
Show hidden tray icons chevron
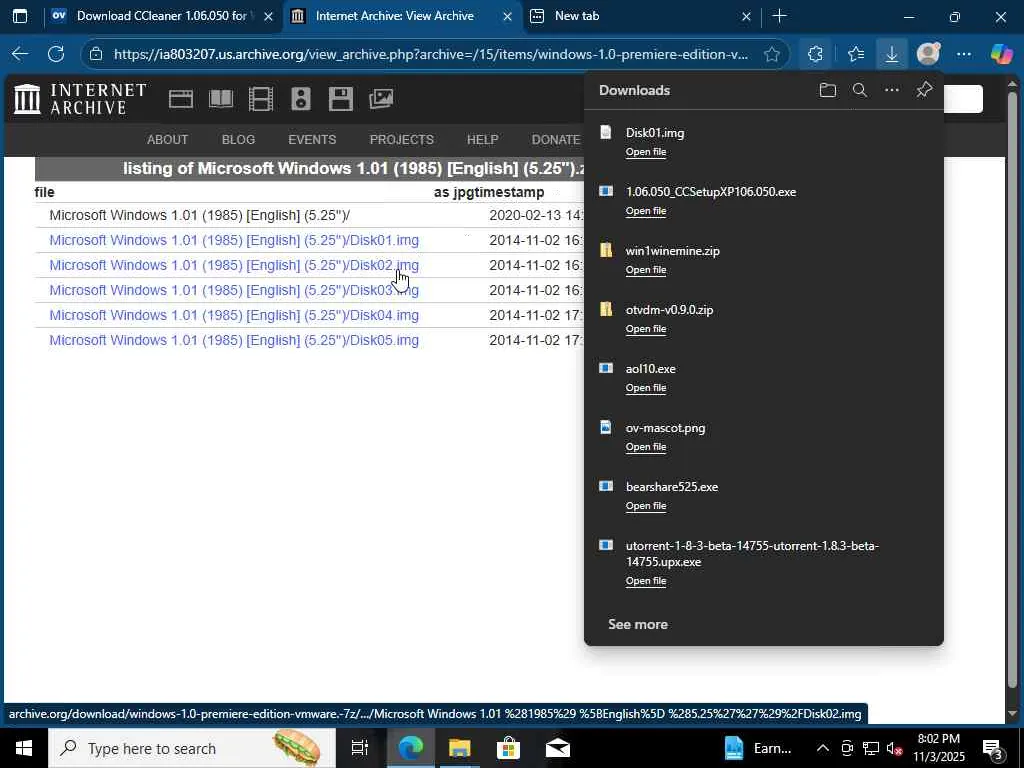(x=823, y=748)
